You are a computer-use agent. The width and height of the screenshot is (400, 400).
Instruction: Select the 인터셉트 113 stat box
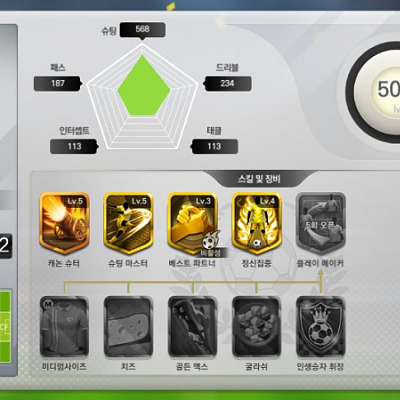[x=74, y=146]
